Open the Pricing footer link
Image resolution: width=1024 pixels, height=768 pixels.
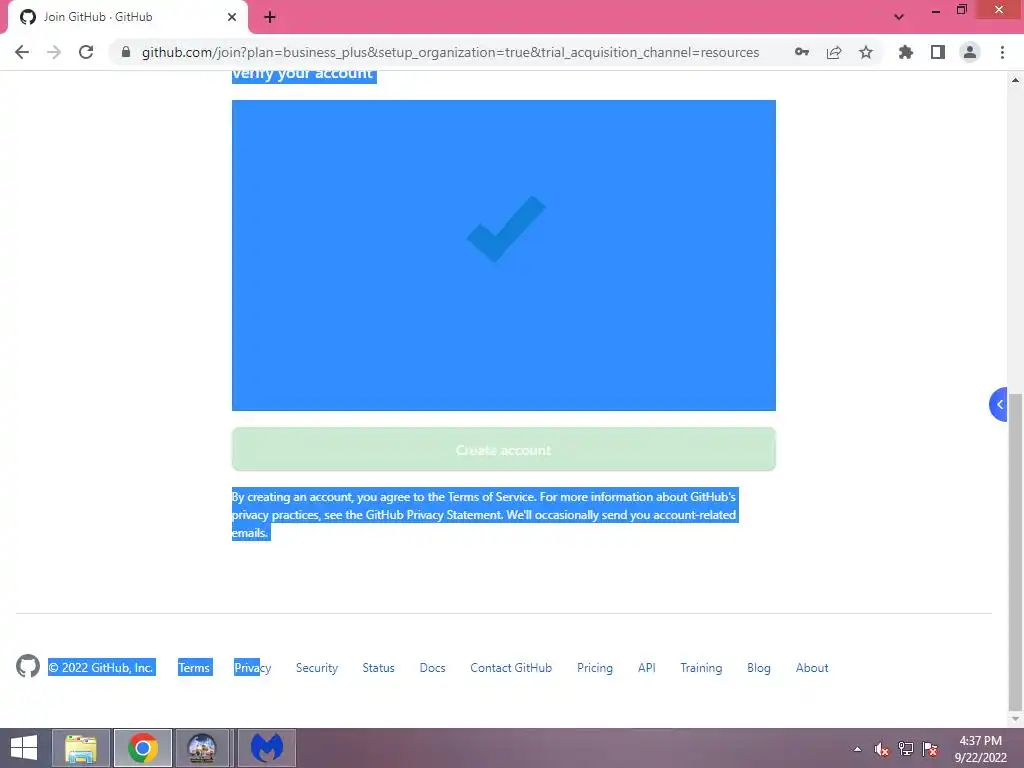coord(595,667)
